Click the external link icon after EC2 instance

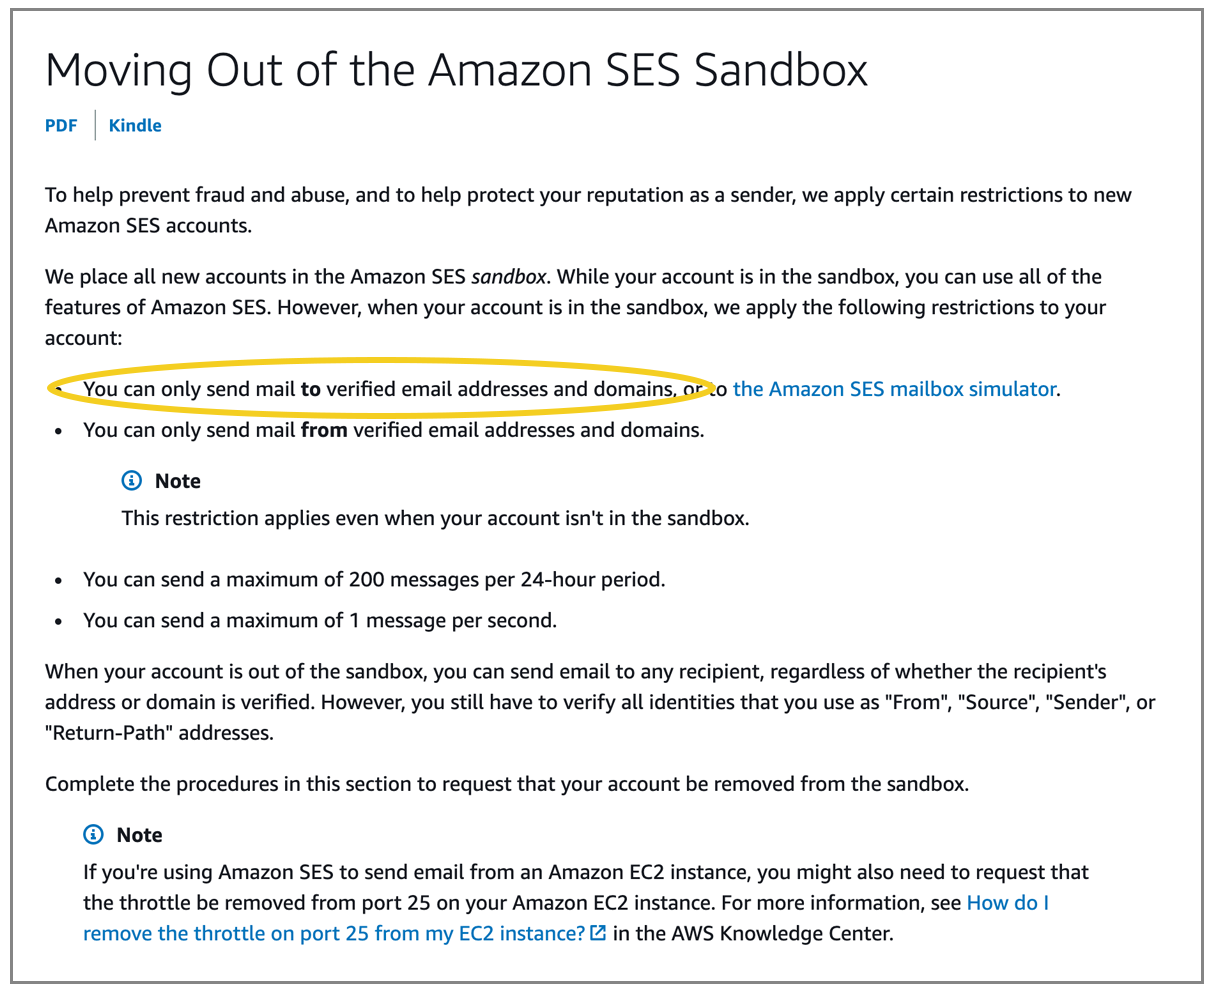(x=598, y=933)
